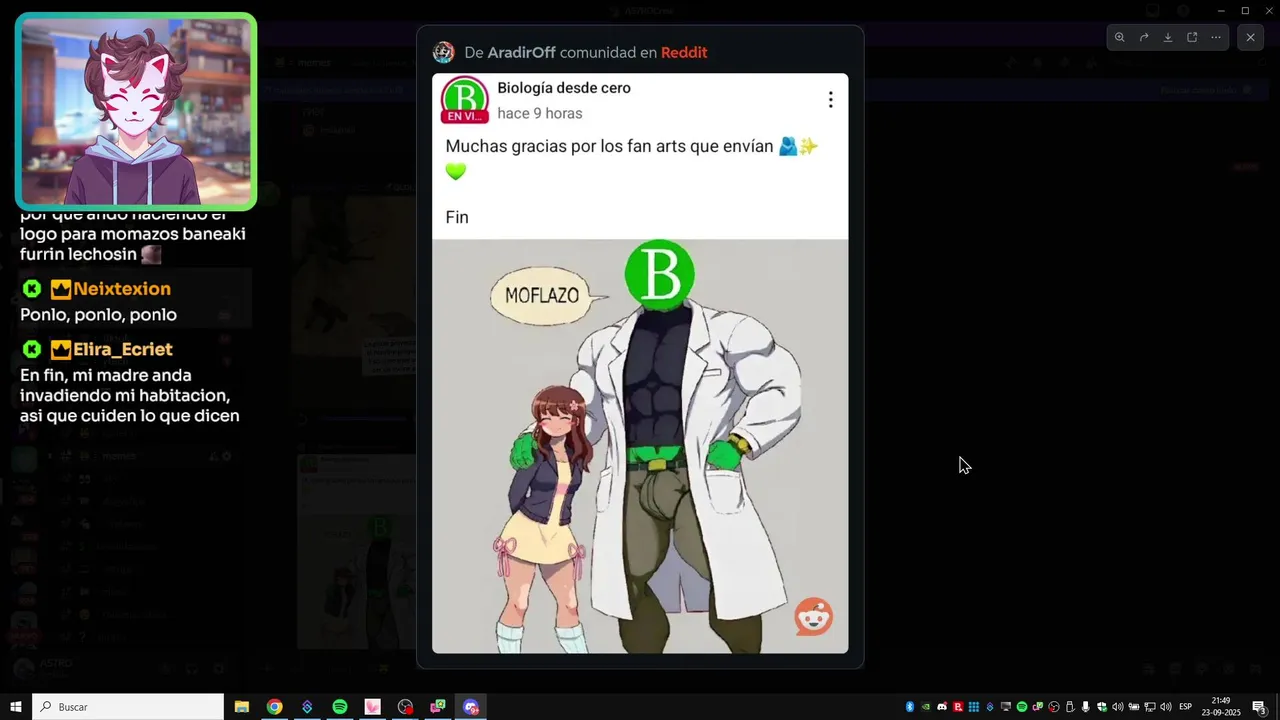Viewport: 1280px width, 720px height.
Task: Download the image from the viewer toolbar
Action: pyautogui.click(x=1168, y=37)
